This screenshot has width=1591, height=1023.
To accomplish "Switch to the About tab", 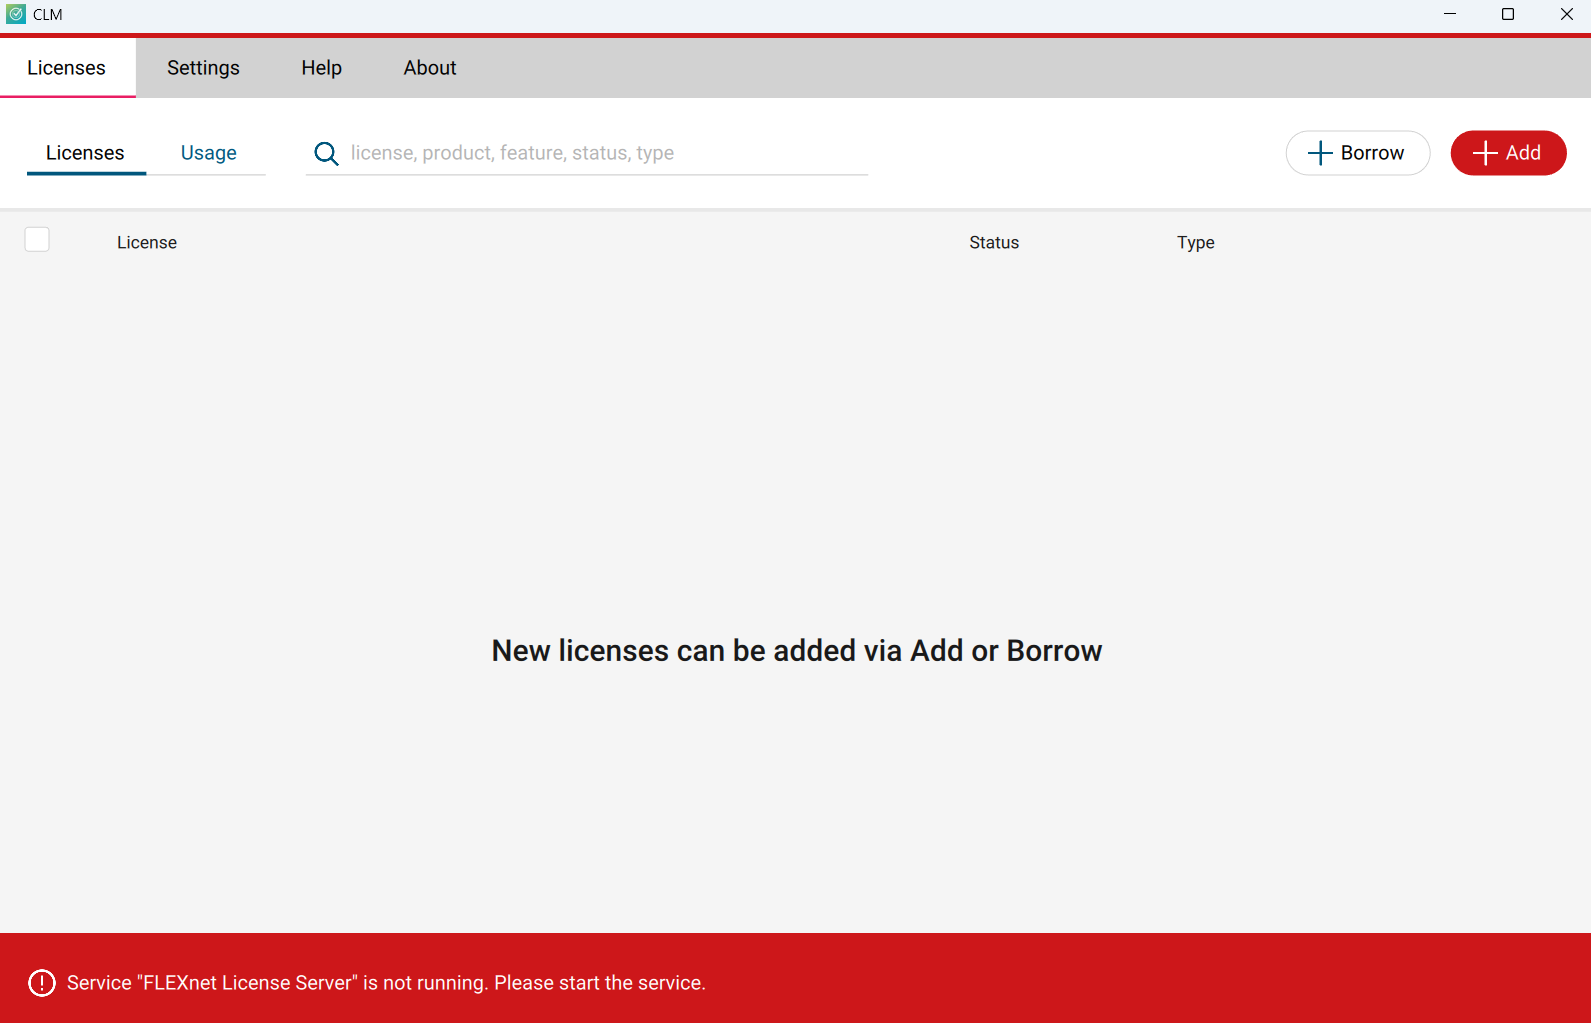I will [430, 68].
